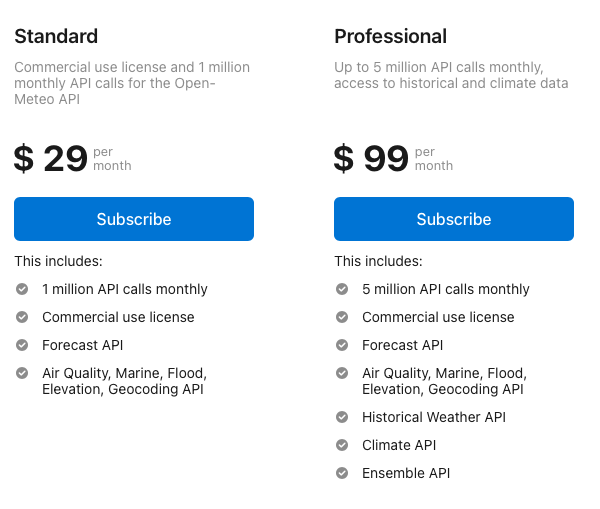Click Standard's Commercial use license checkmark icon
The width and height of the screenshot is (600, 509).
click(x=22, y=317)
